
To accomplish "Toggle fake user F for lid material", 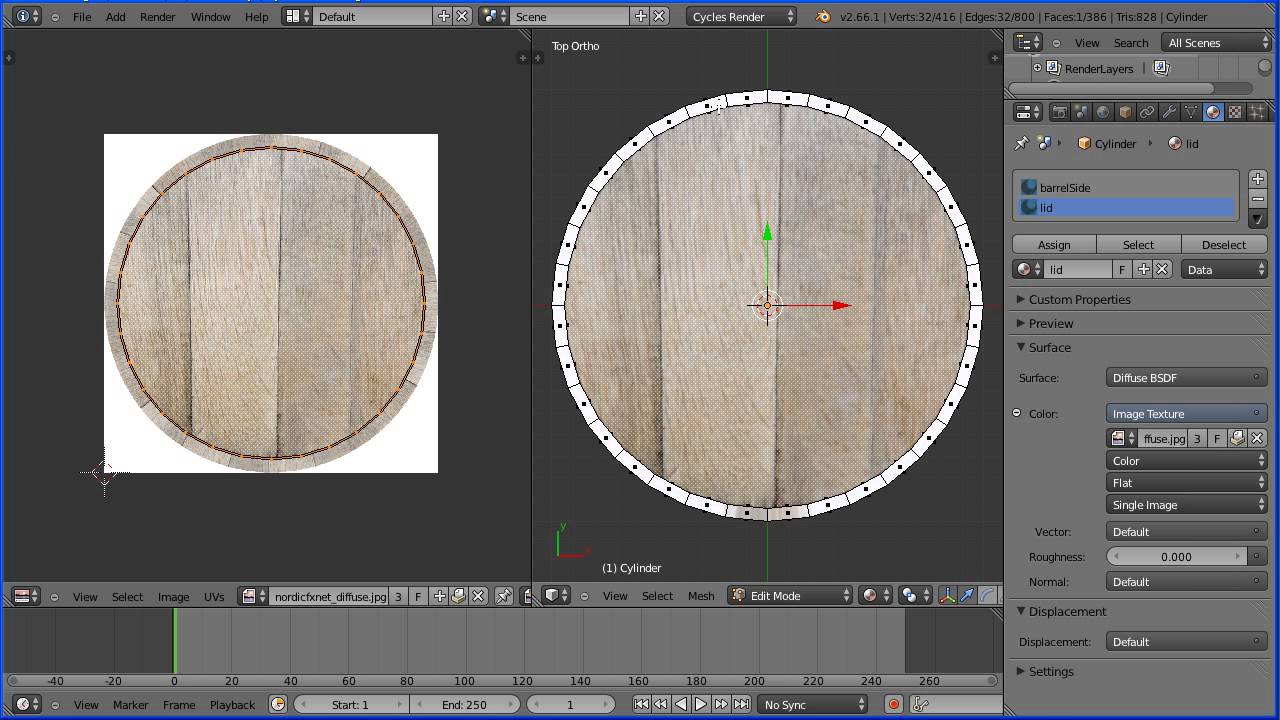I will [1122, 270].
